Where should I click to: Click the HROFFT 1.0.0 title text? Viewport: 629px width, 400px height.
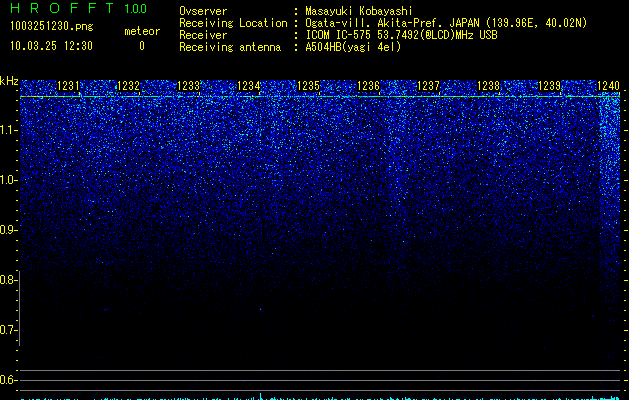coord(78,8)
